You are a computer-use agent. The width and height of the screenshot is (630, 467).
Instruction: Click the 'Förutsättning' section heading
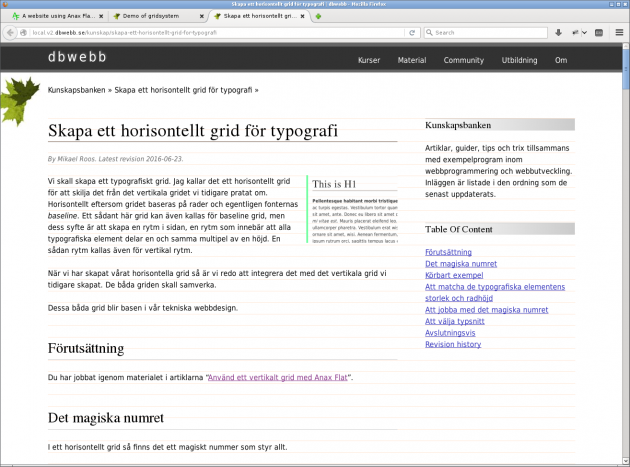tap(86, 348)
